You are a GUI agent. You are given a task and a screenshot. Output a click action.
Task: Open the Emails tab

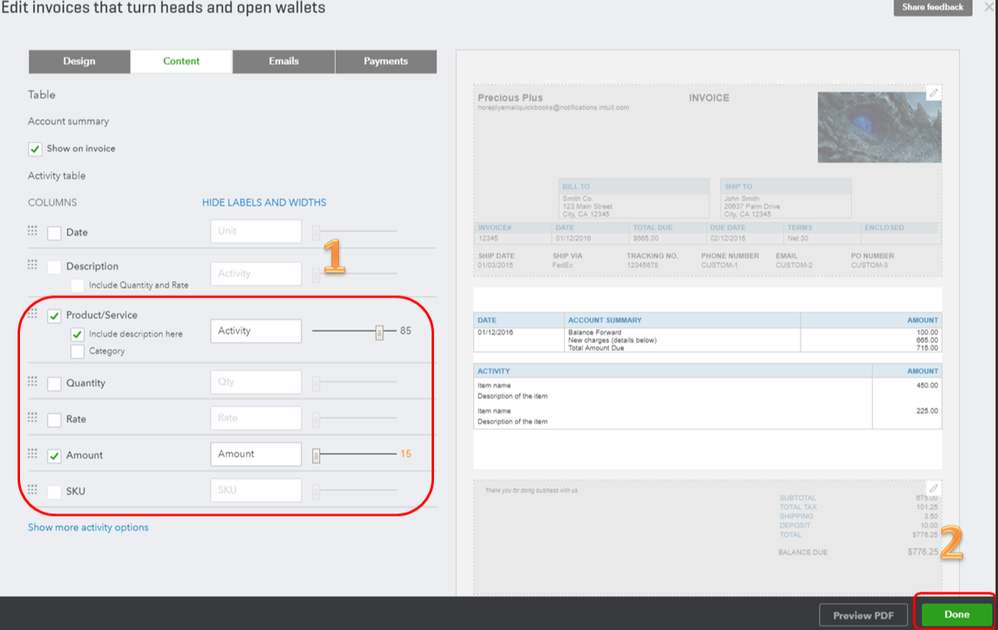283,61
